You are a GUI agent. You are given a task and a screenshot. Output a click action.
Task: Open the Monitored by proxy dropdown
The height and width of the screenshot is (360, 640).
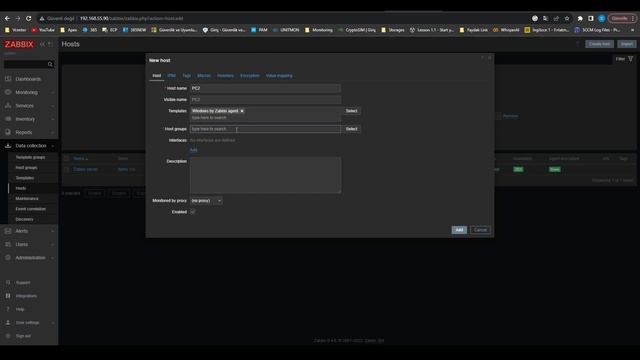click(206, 201)
